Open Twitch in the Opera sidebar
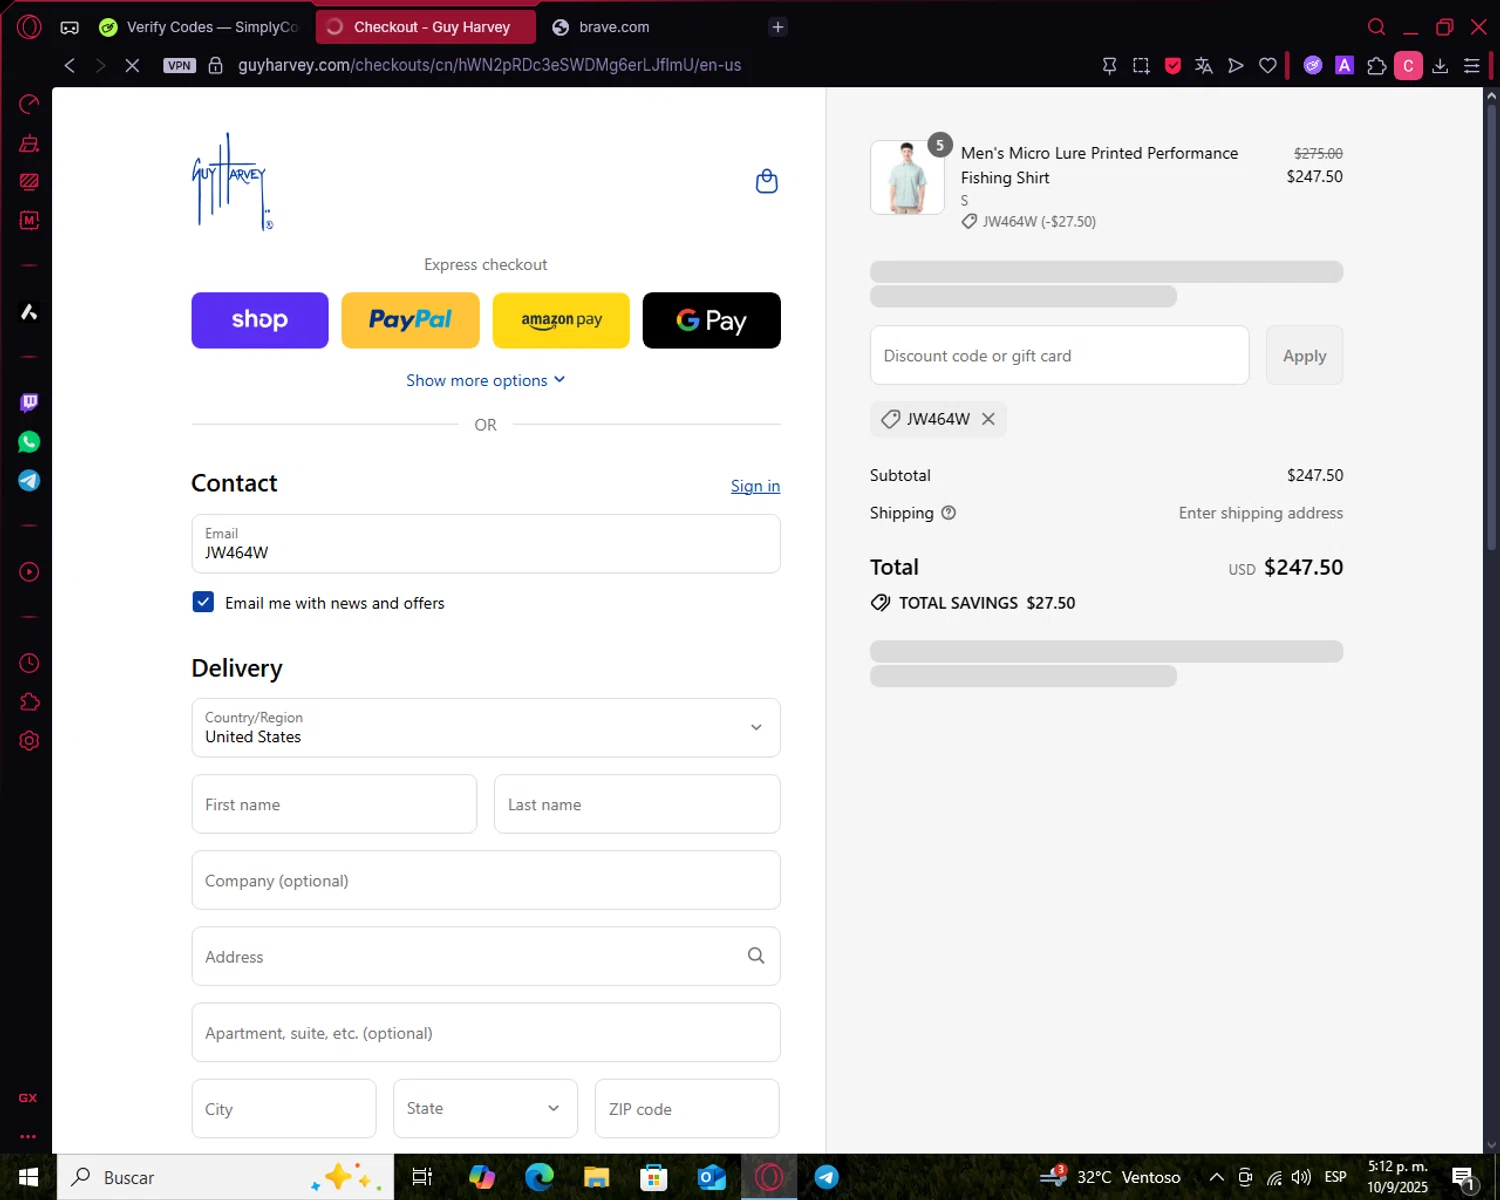1500x1200 pixels. click(29, 402)
